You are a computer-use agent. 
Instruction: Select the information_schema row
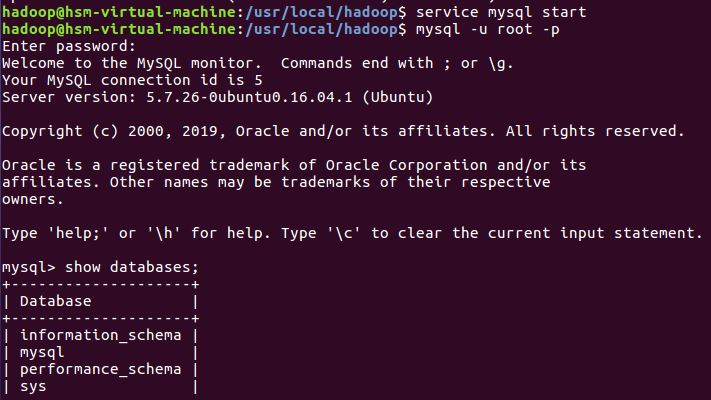[100, 336]
